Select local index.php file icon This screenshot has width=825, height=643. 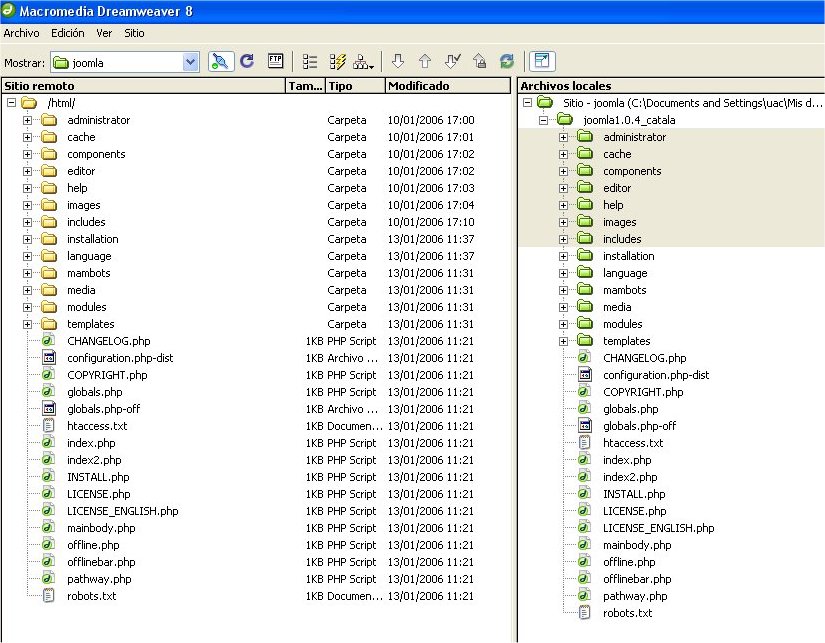(x=585, y=459)
